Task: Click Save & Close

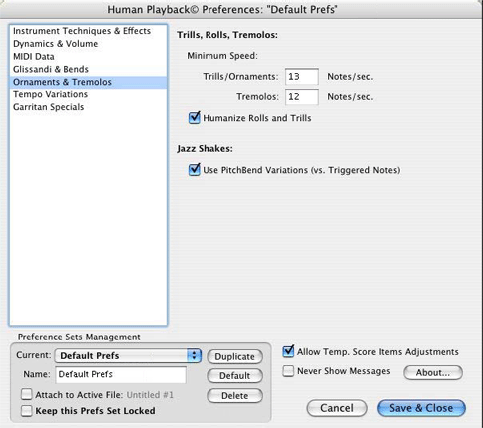Action: 421,408
